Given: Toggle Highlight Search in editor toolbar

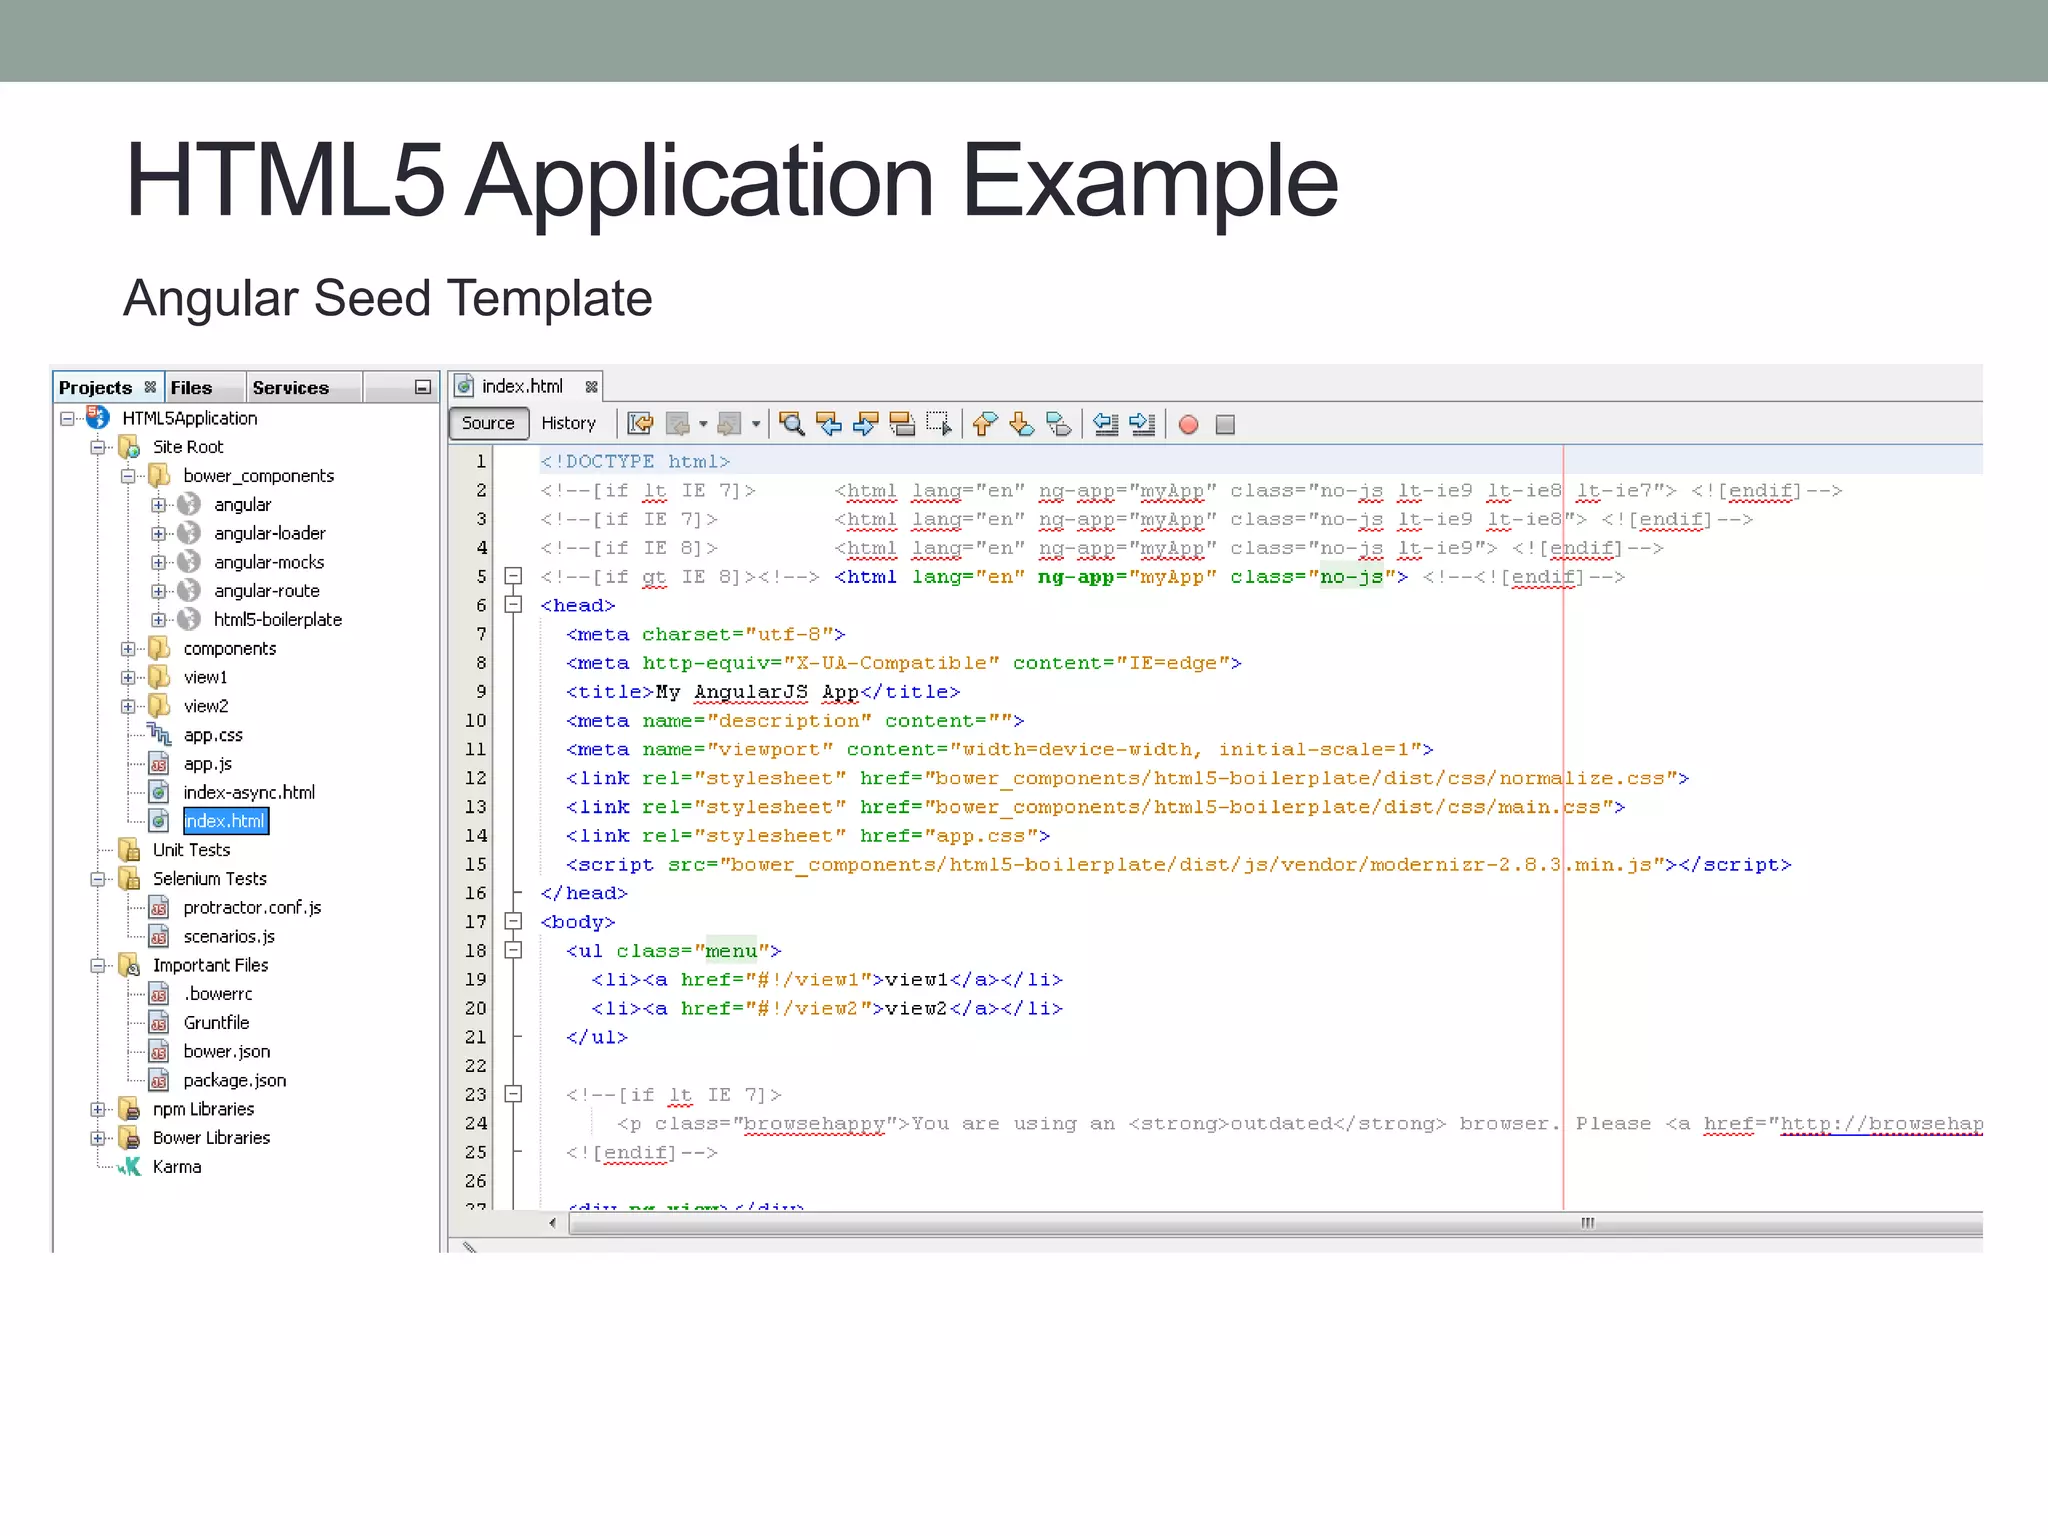Looking at the screenshot, I should [x=902, y=424].
